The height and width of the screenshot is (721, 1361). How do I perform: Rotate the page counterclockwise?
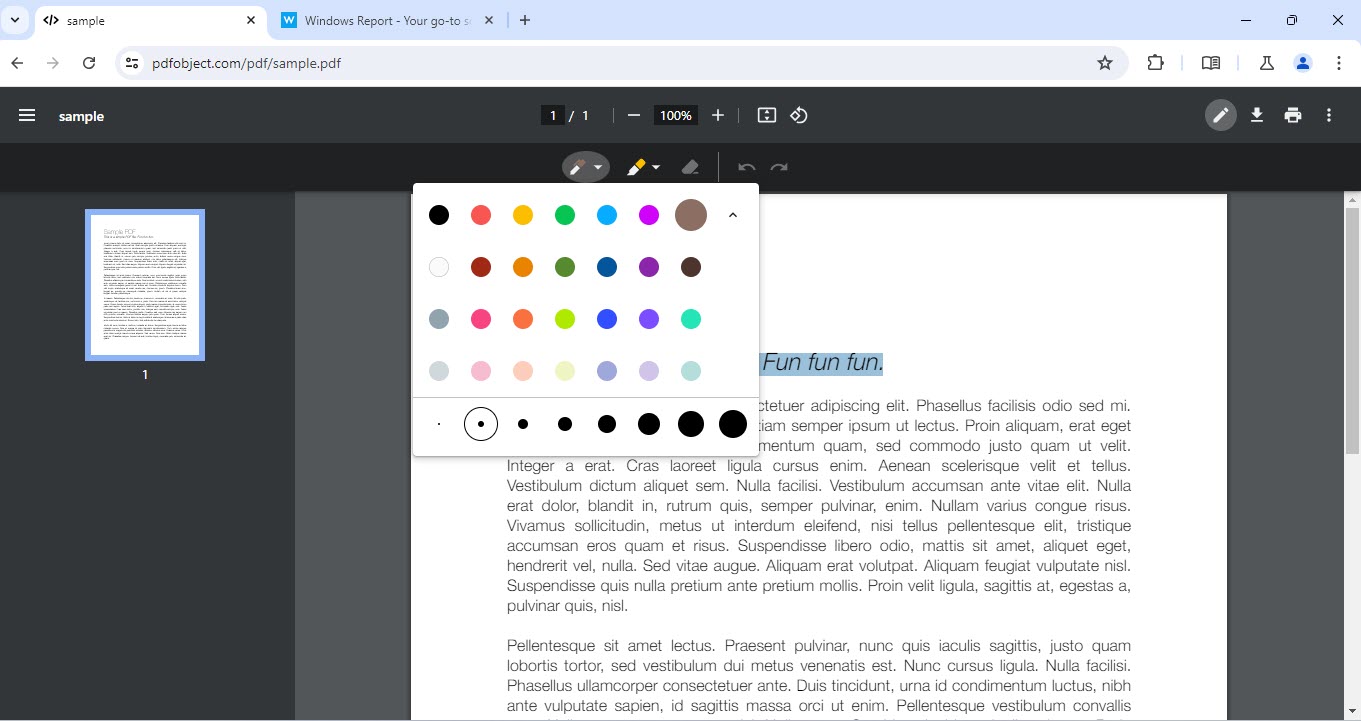[799, 116]
